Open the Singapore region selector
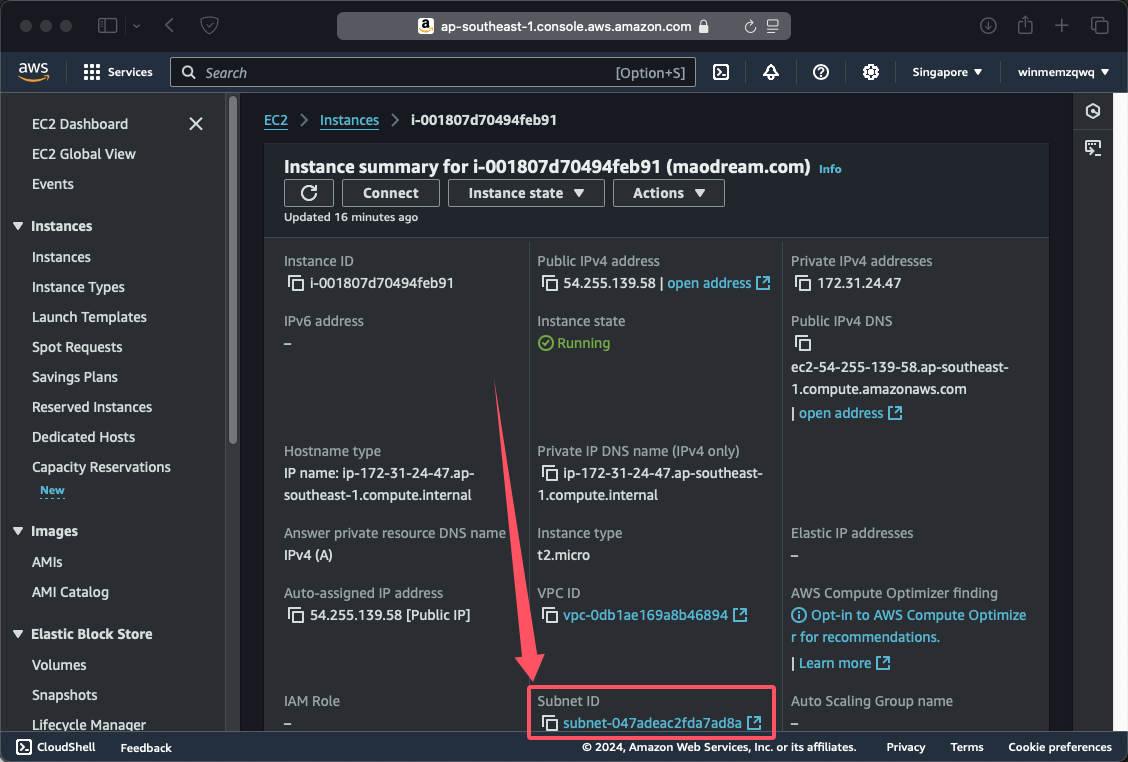This screenshot has width=1128, height=762. pyautogui.click(x=947, y=72)
